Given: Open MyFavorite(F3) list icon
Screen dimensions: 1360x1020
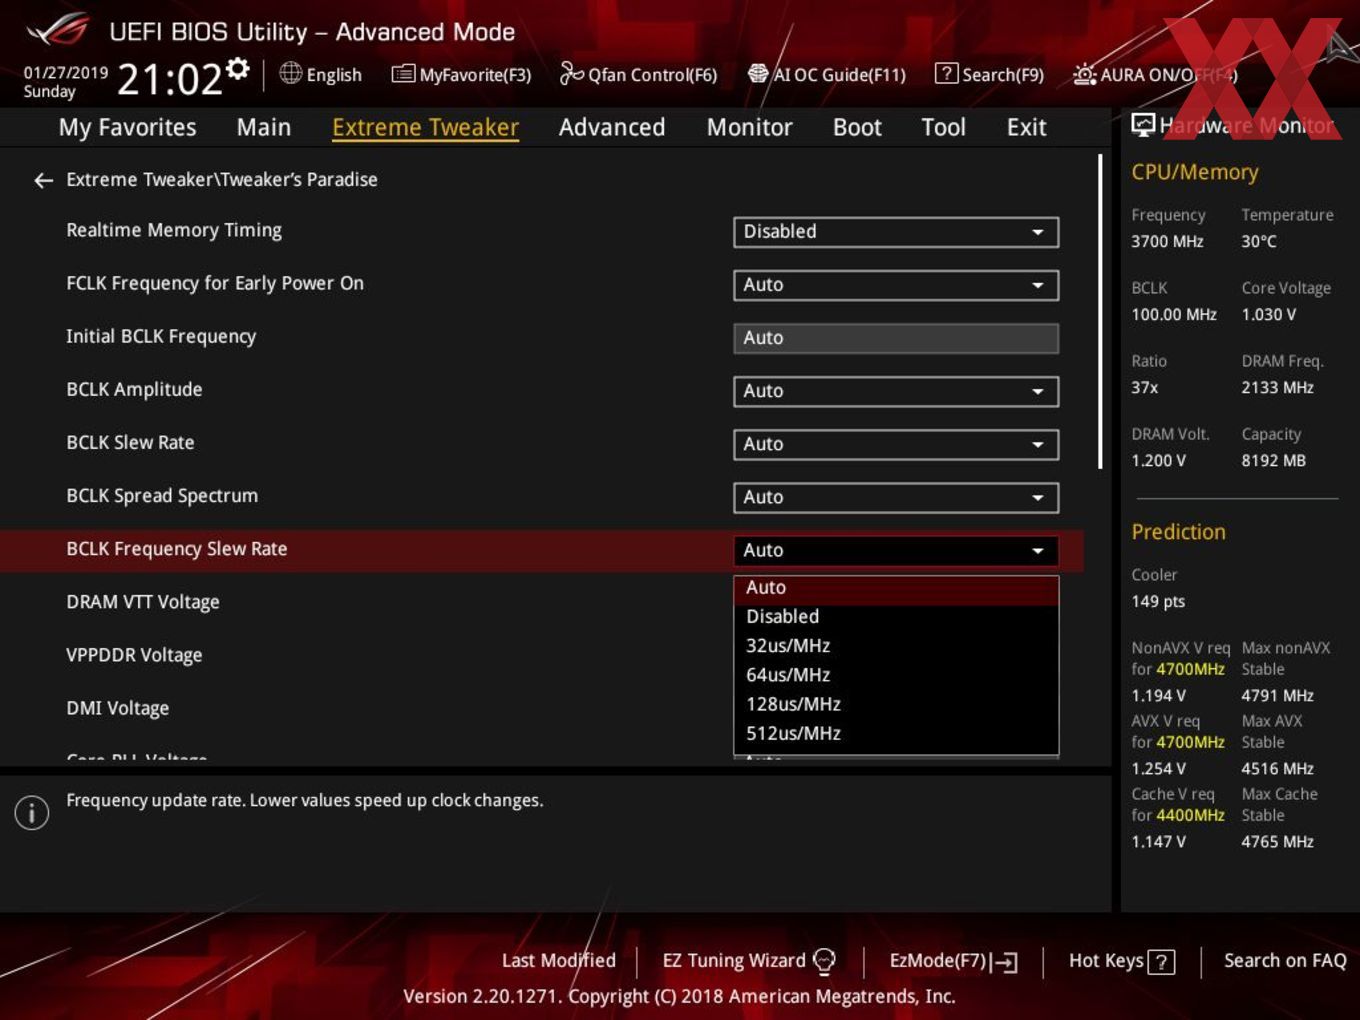Looking at the screenshot, I should pos(403,74).
